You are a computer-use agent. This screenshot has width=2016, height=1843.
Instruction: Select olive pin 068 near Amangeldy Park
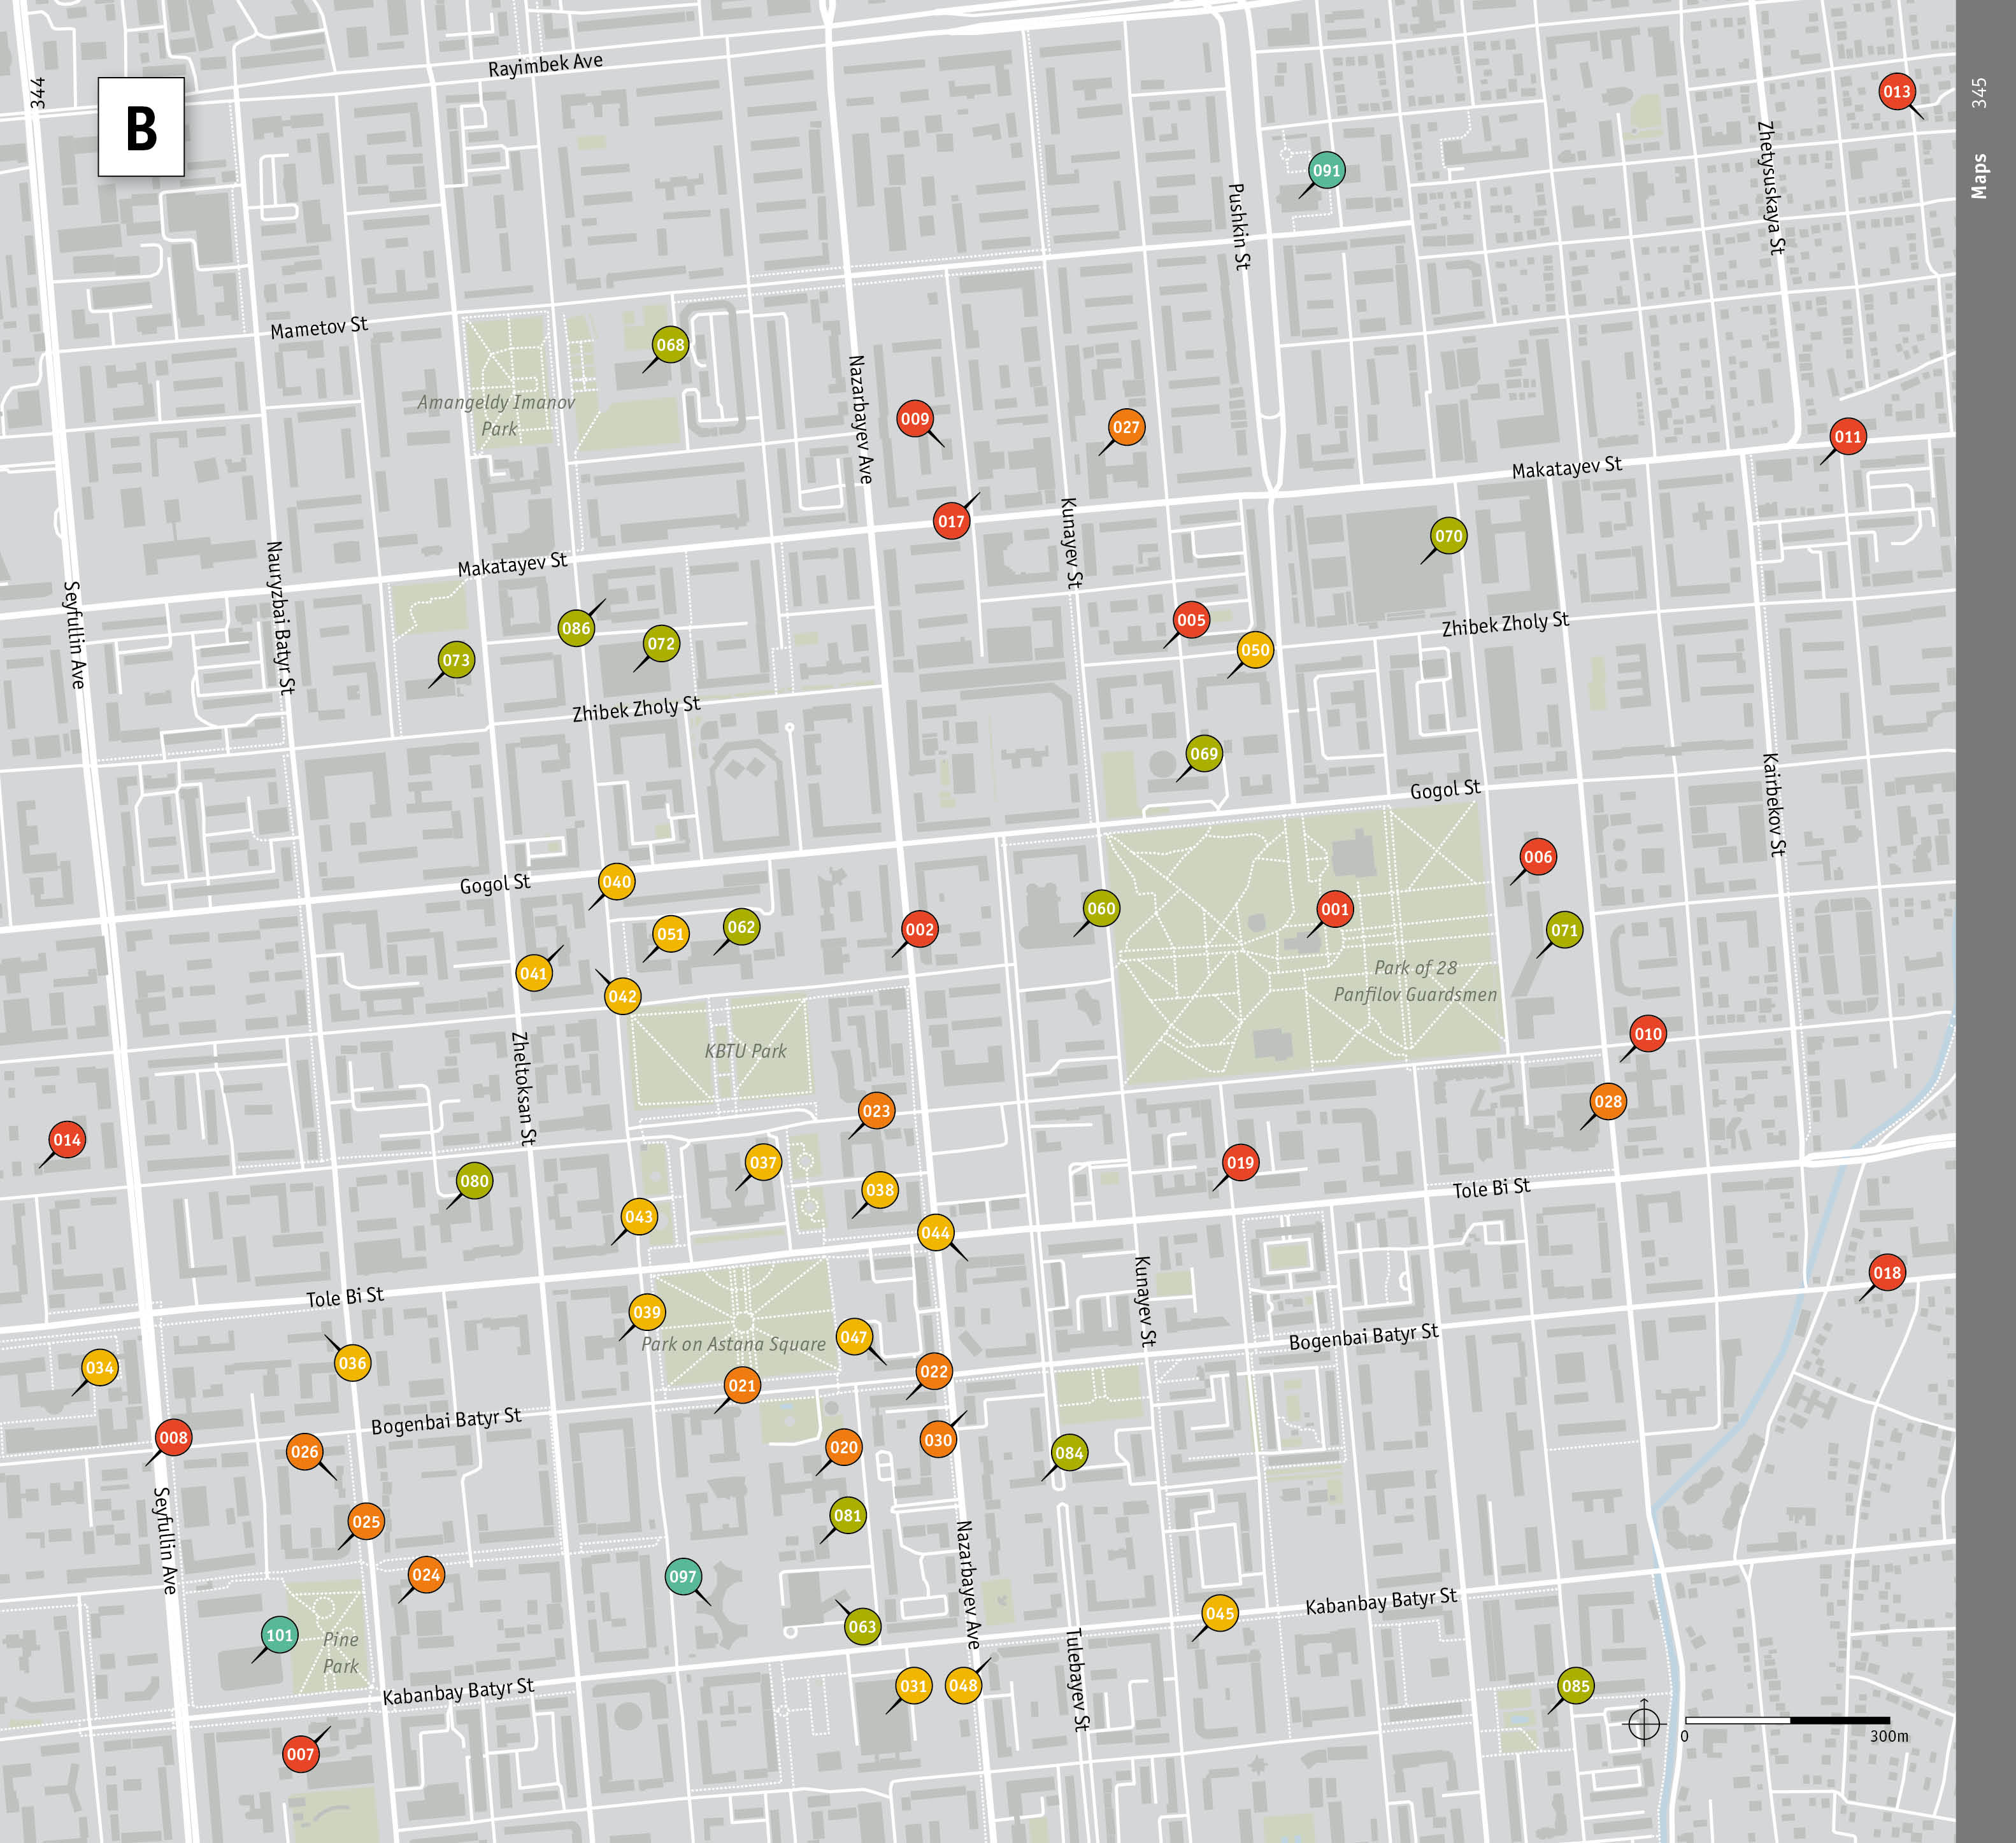pyautogui.click(x=670, y=345)
